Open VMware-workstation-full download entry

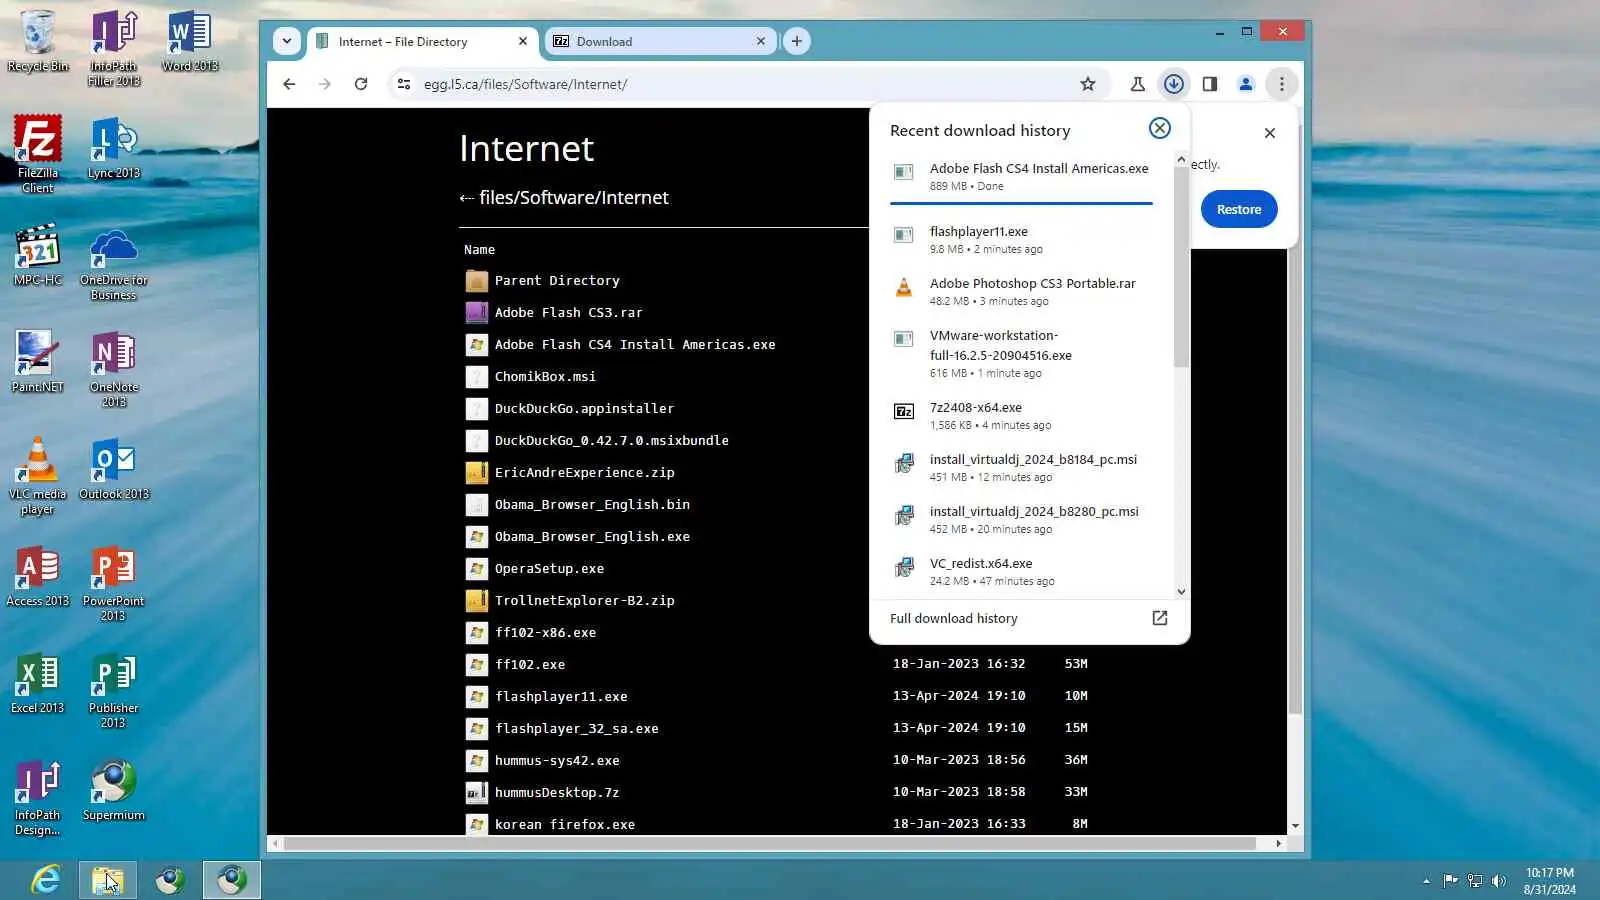[x=1021, y=354]
